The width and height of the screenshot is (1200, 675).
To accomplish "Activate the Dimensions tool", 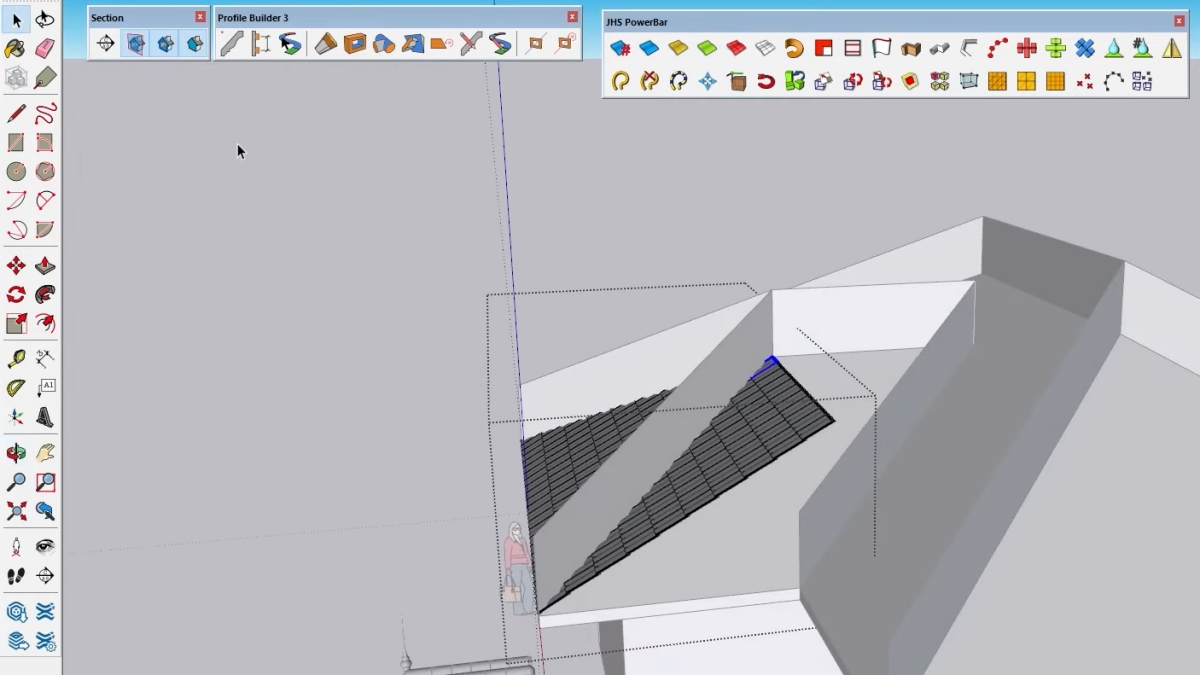I will tap(45, 358).
